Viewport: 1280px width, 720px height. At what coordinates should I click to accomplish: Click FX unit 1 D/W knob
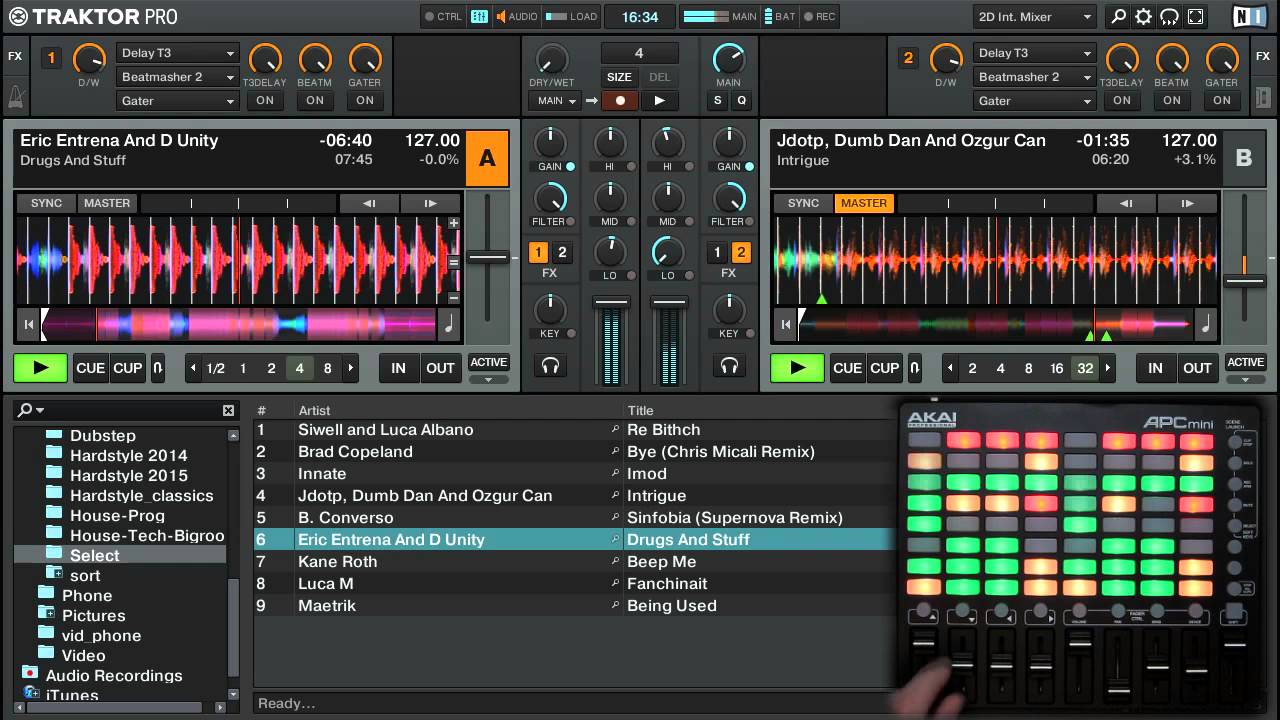tap(89, 59)
